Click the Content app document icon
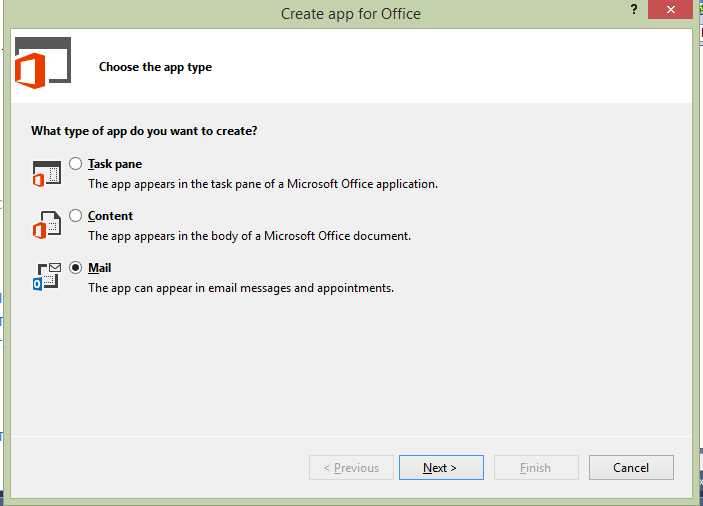 tap(47, 225)
